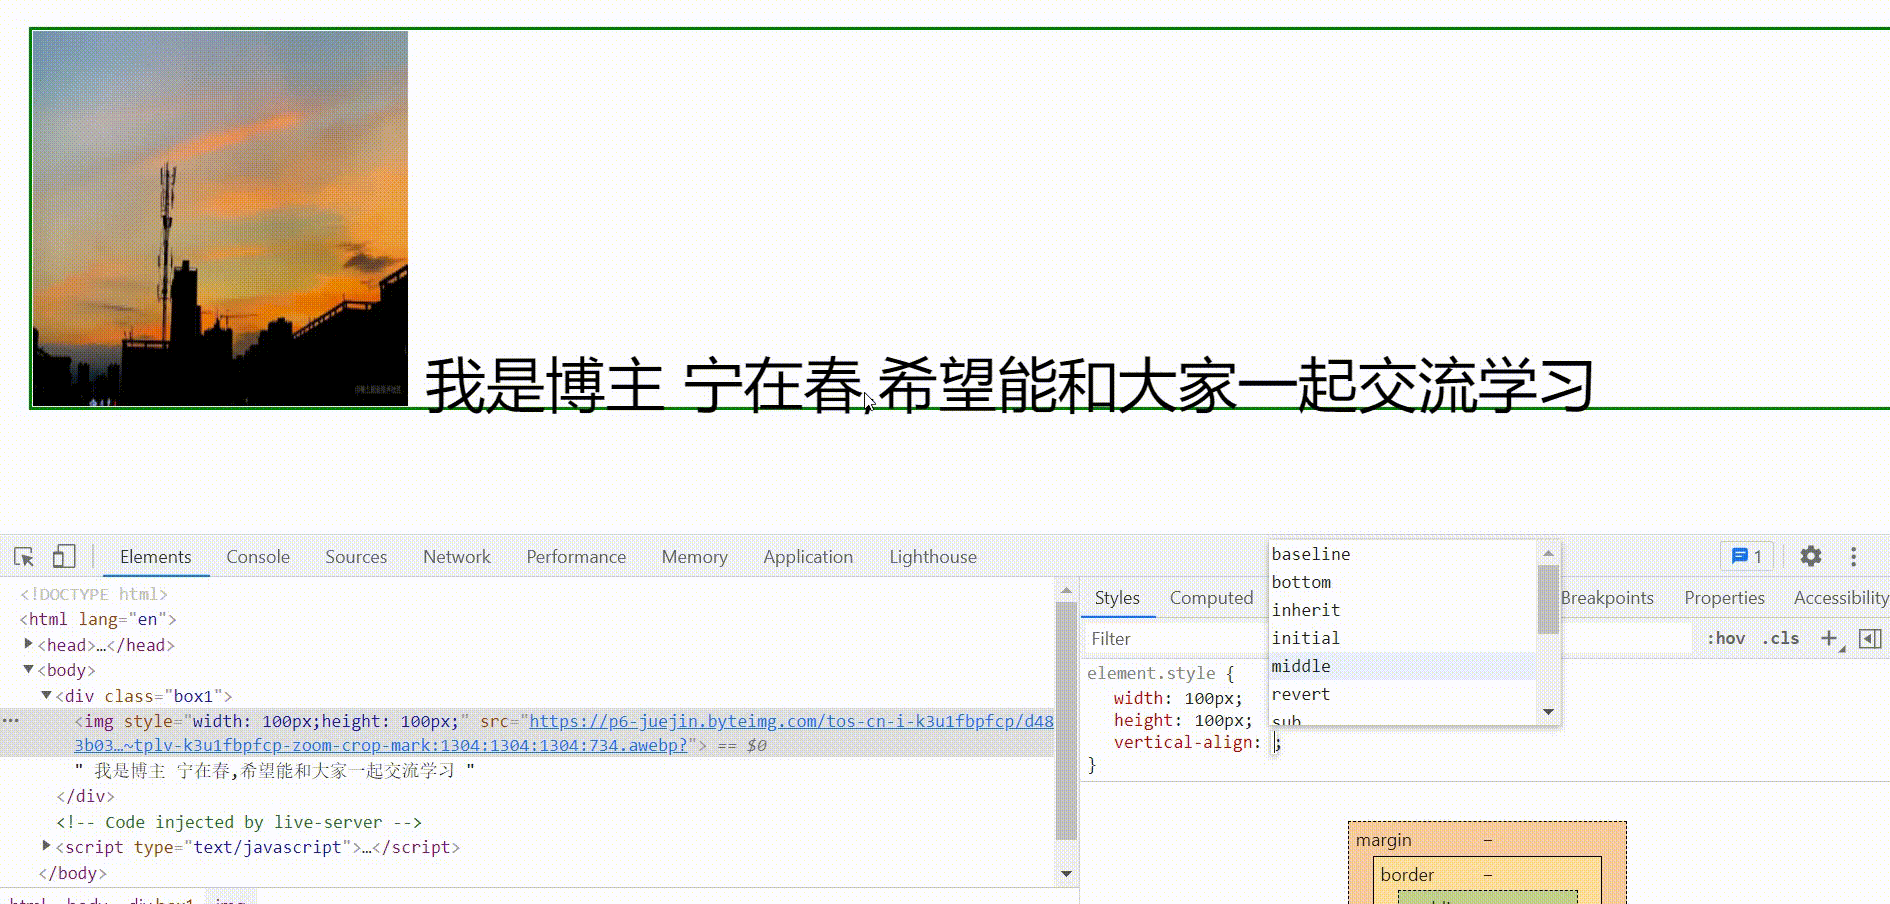Click the DOM tree scrollbar thumb
Screen dimensions: 1890x904
click(x=1066, y=722)
